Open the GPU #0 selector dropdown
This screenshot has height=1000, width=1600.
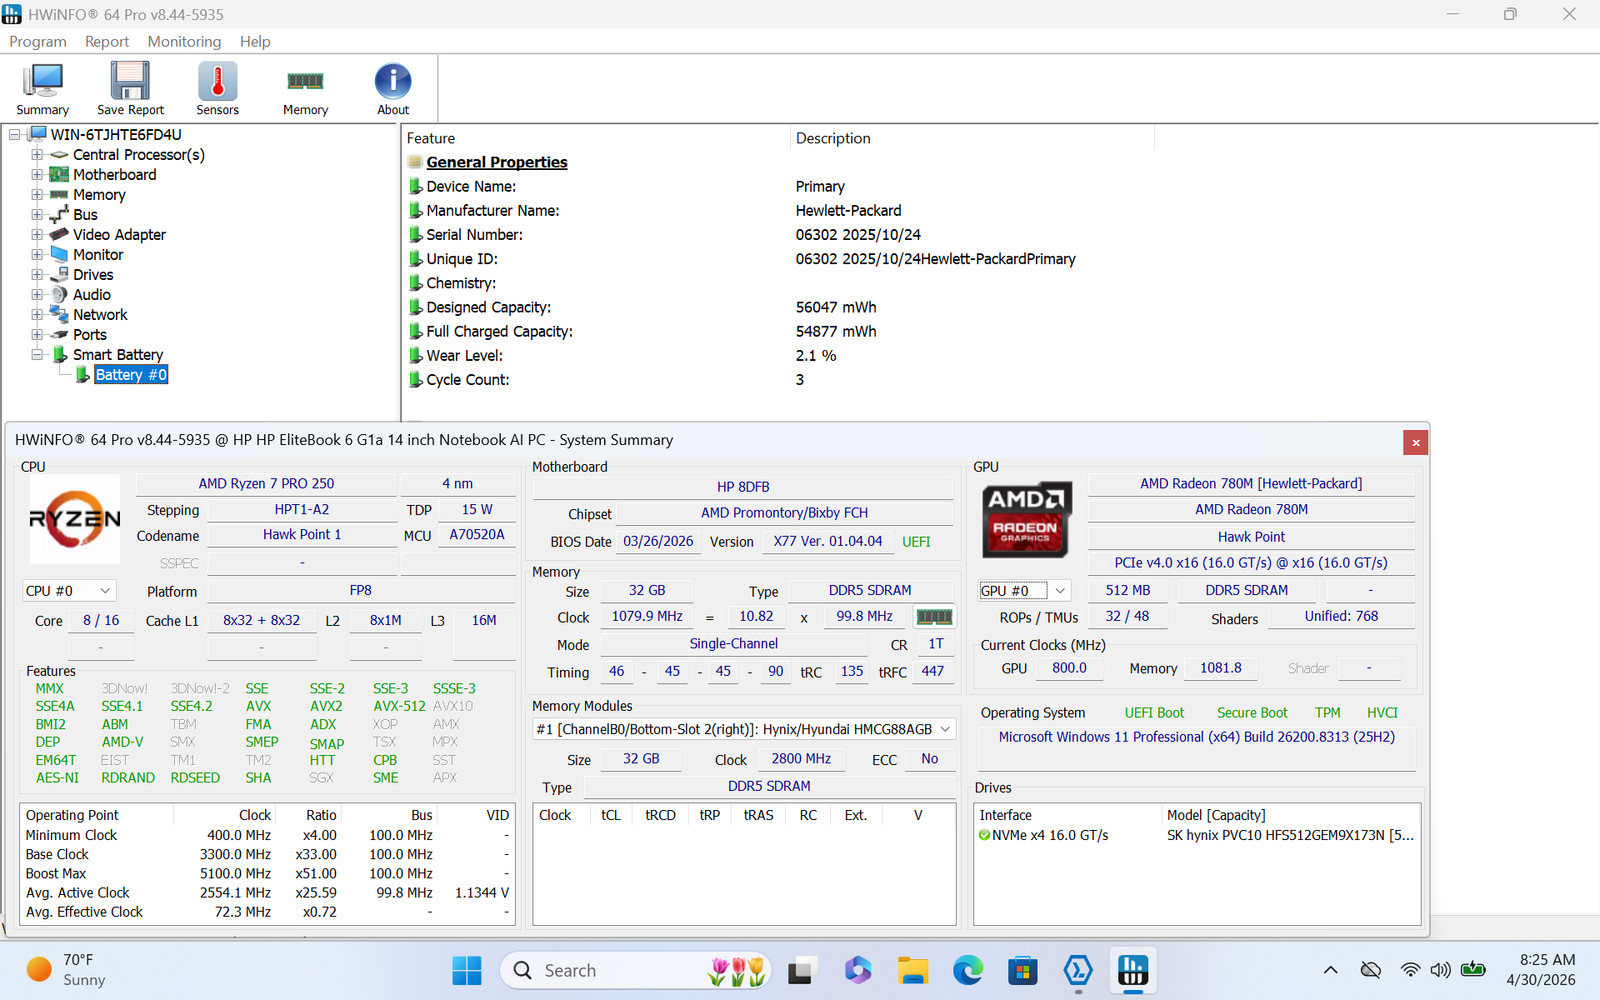[x=1024, y=591]
